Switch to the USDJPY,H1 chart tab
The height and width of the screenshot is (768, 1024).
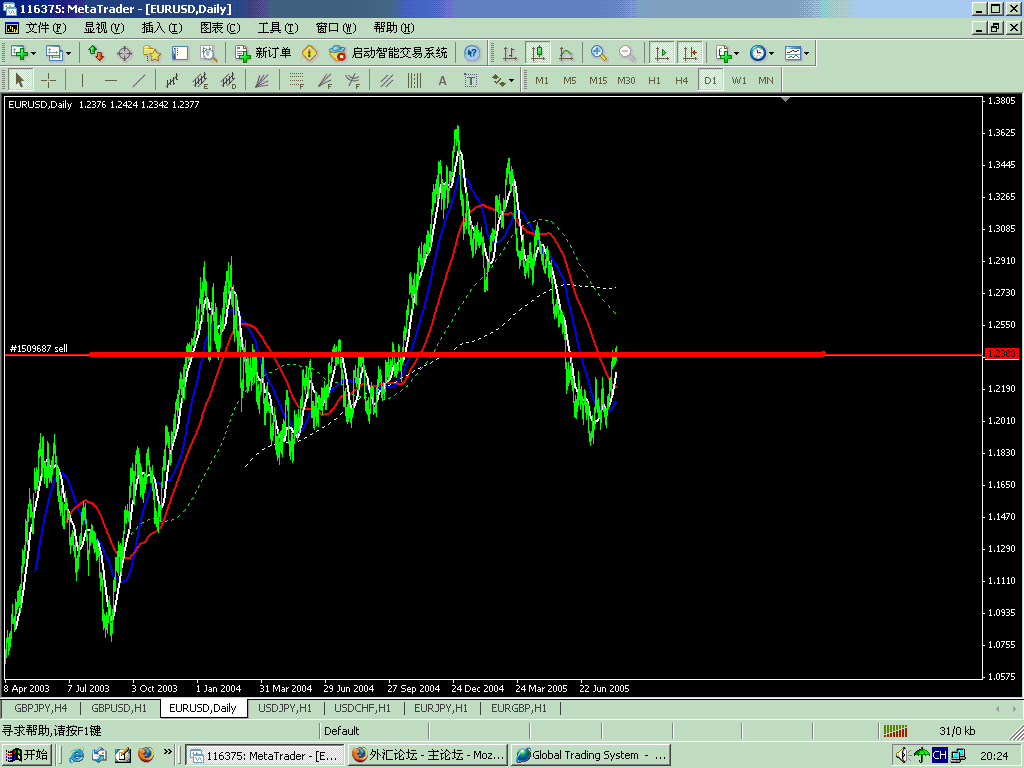tap(283, 708)
